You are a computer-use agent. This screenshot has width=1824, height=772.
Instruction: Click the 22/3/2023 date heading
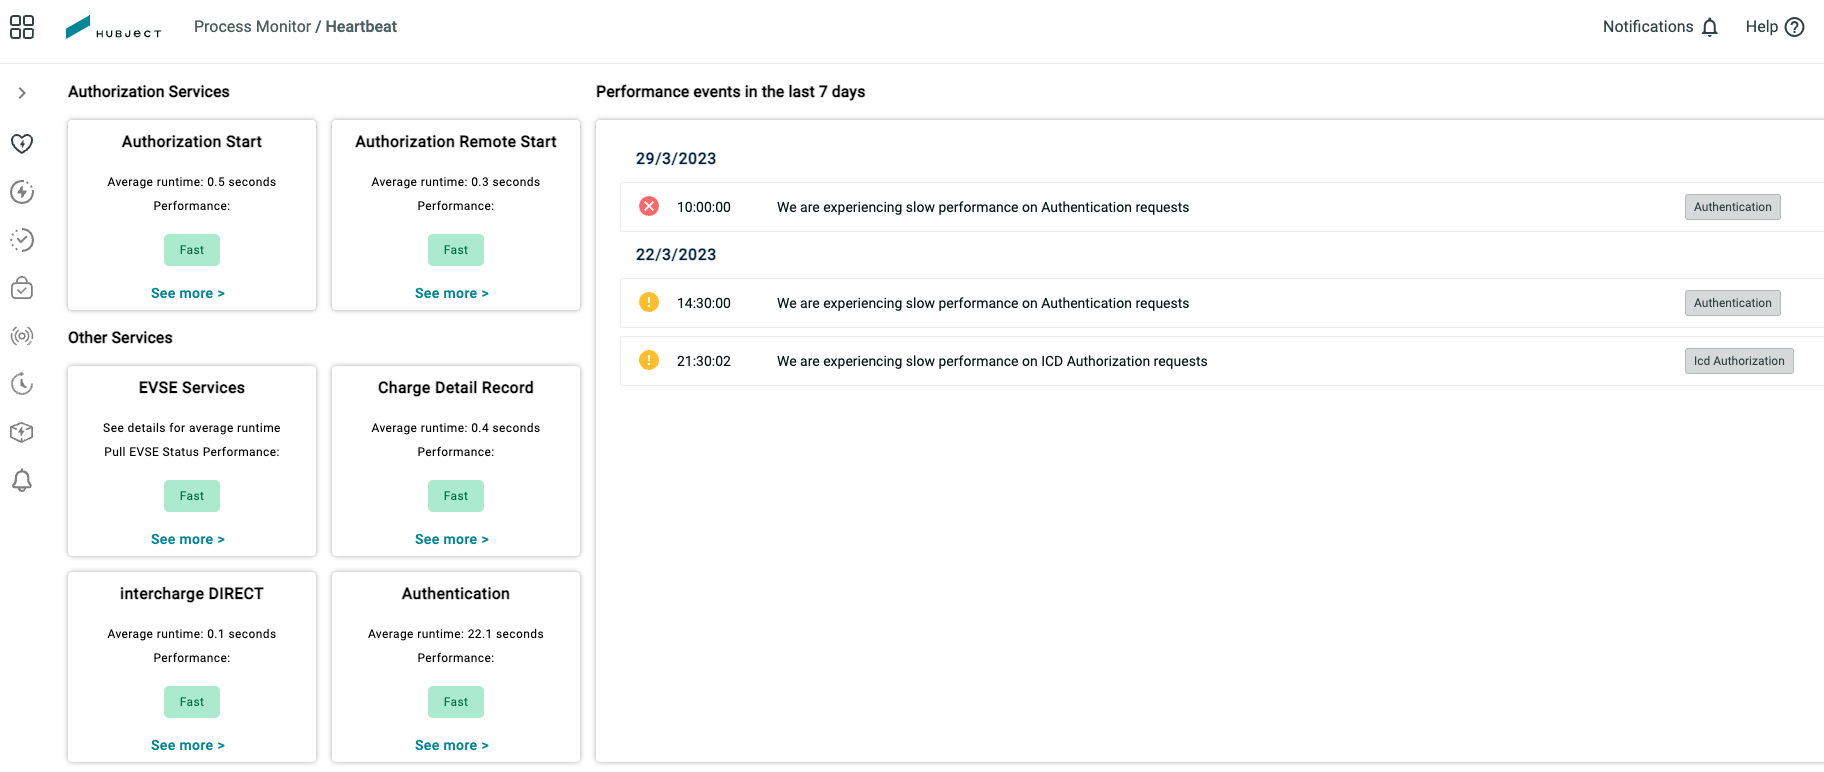tap(676, 255)
